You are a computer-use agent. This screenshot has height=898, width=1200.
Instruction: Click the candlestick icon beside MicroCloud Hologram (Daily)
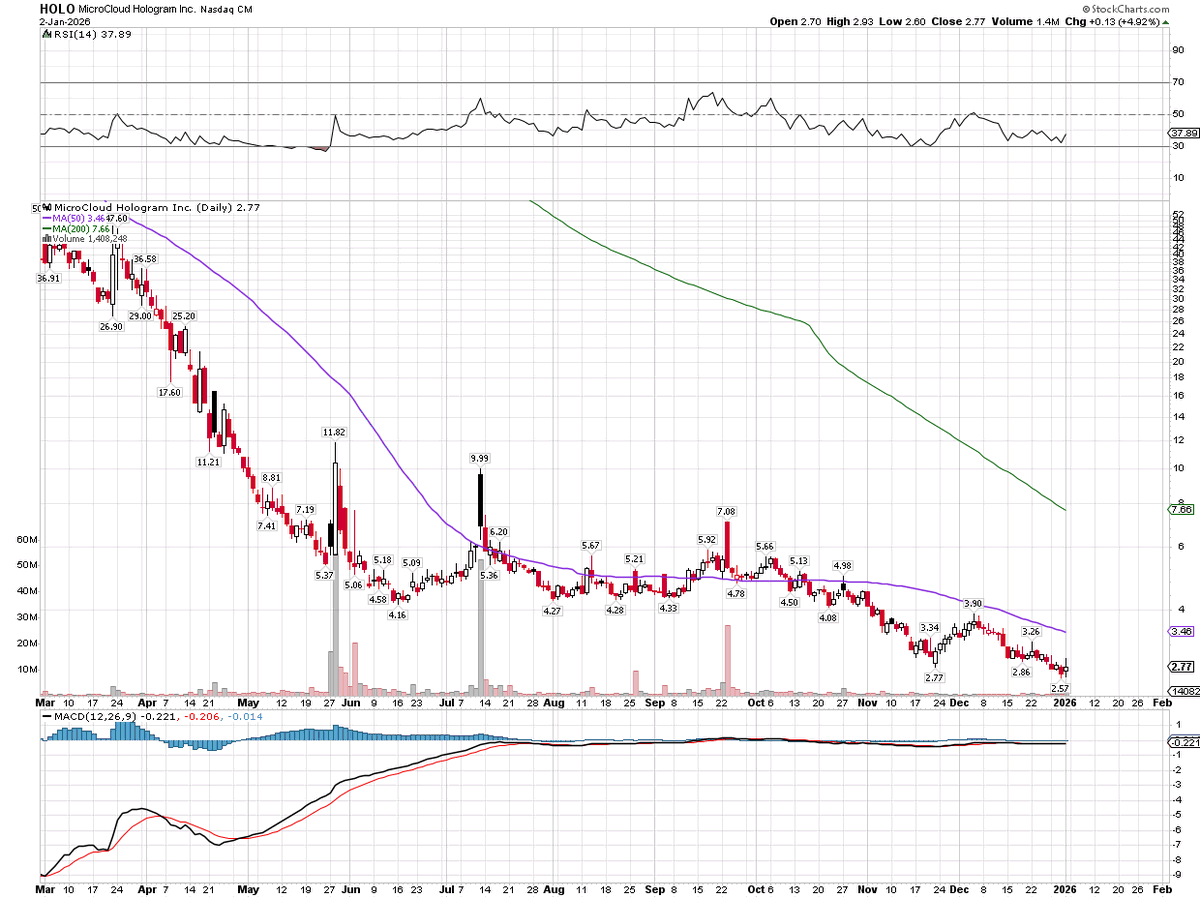pyautogui.click(x=45, y=207)
